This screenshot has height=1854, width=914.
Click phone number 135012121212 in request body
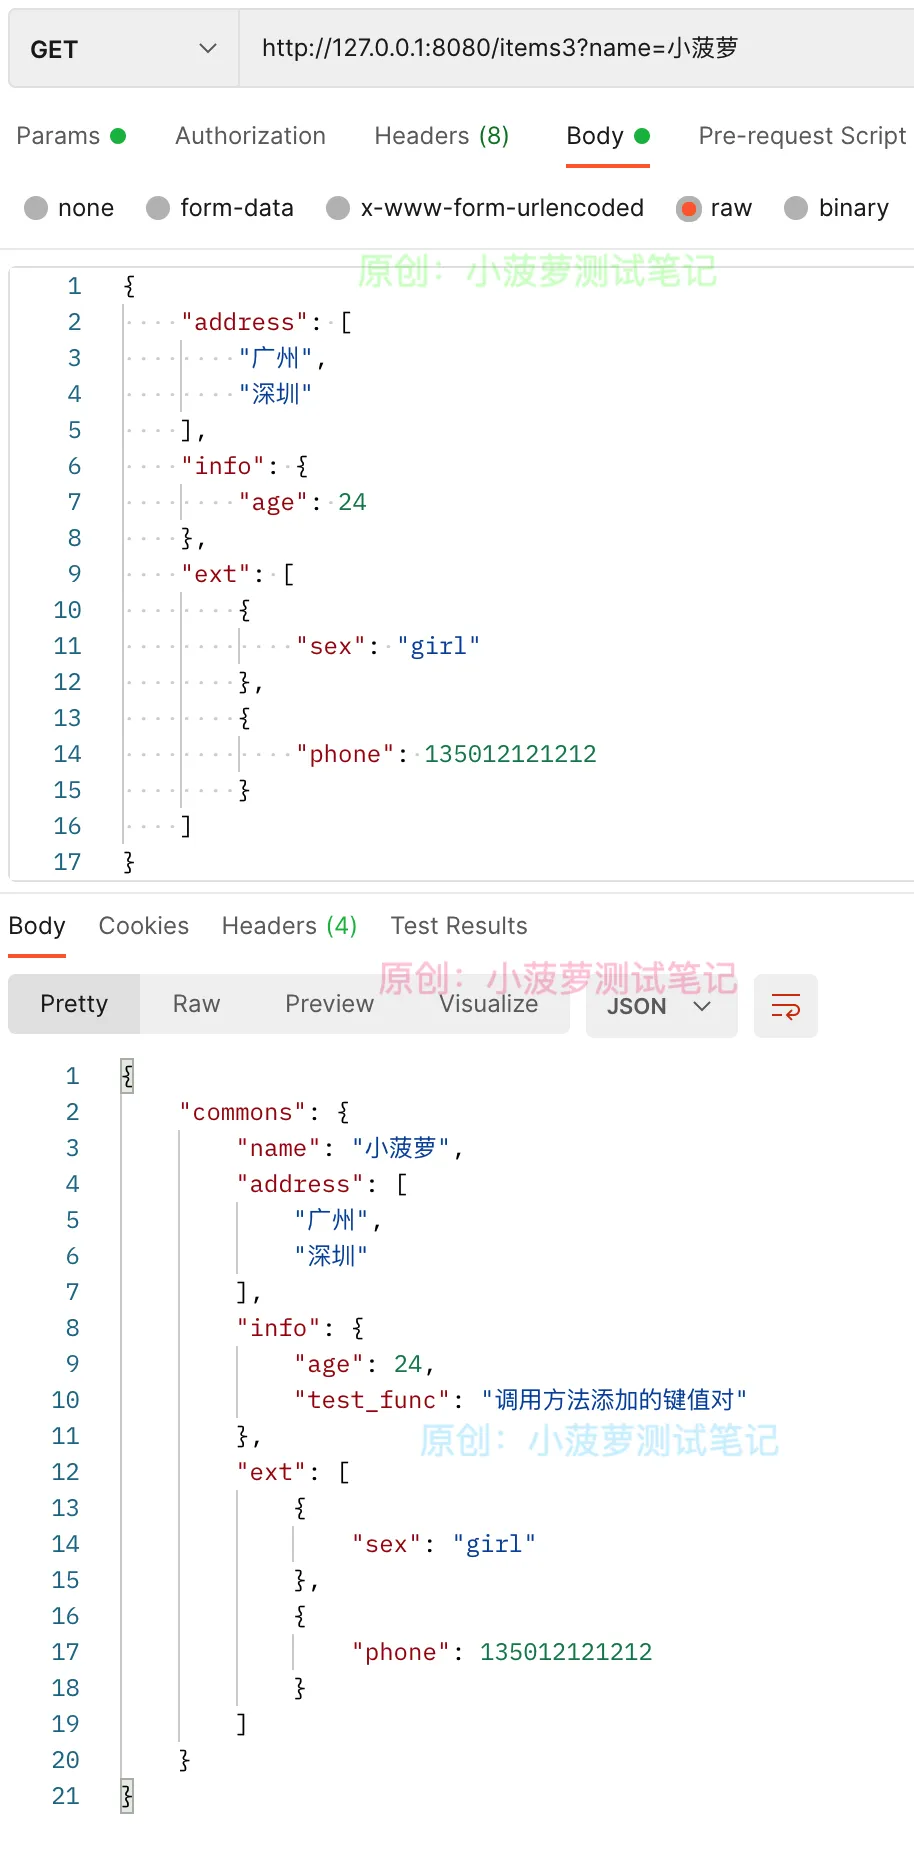click(x=510, y=754)
